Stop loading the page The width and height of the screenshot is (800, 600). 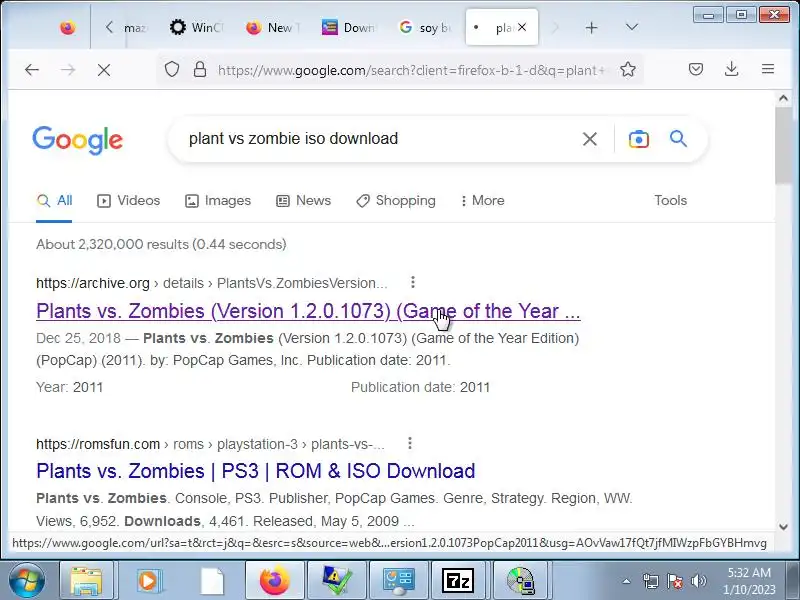(x=104, y=70)
